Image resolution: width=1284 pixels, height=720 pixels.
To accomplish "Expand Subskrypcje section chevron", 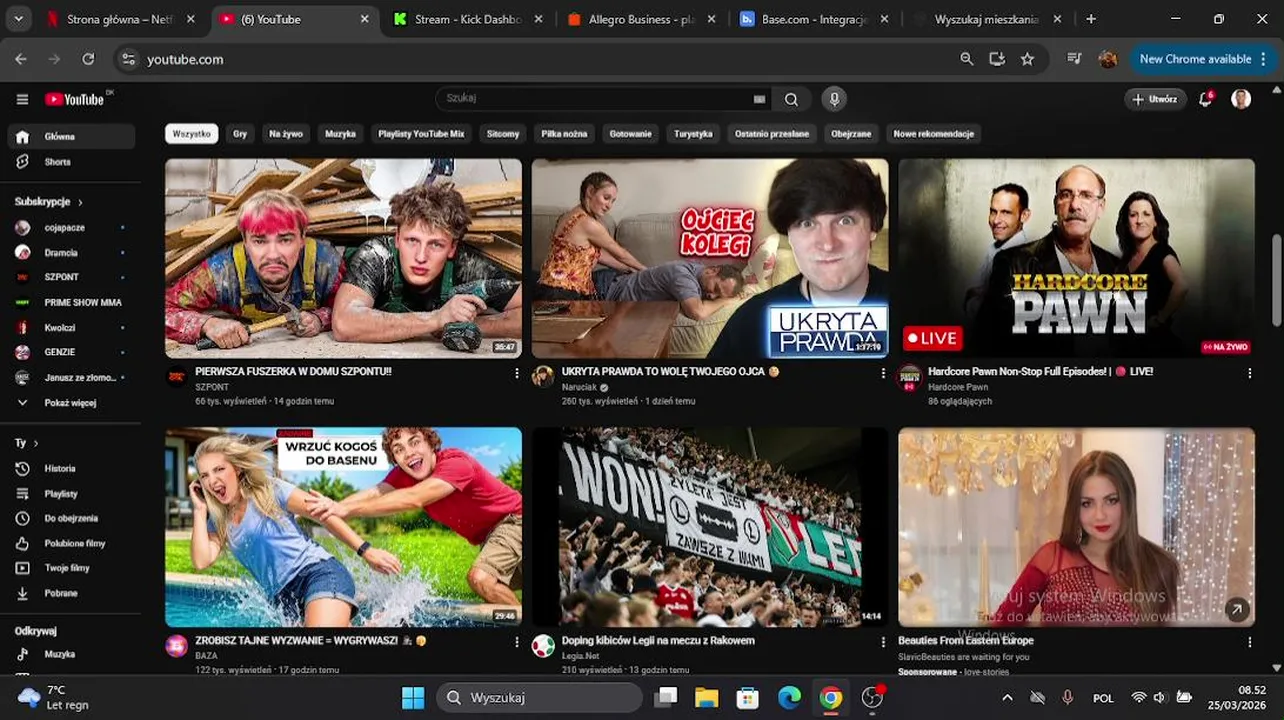I will click(x=80, y=202).
